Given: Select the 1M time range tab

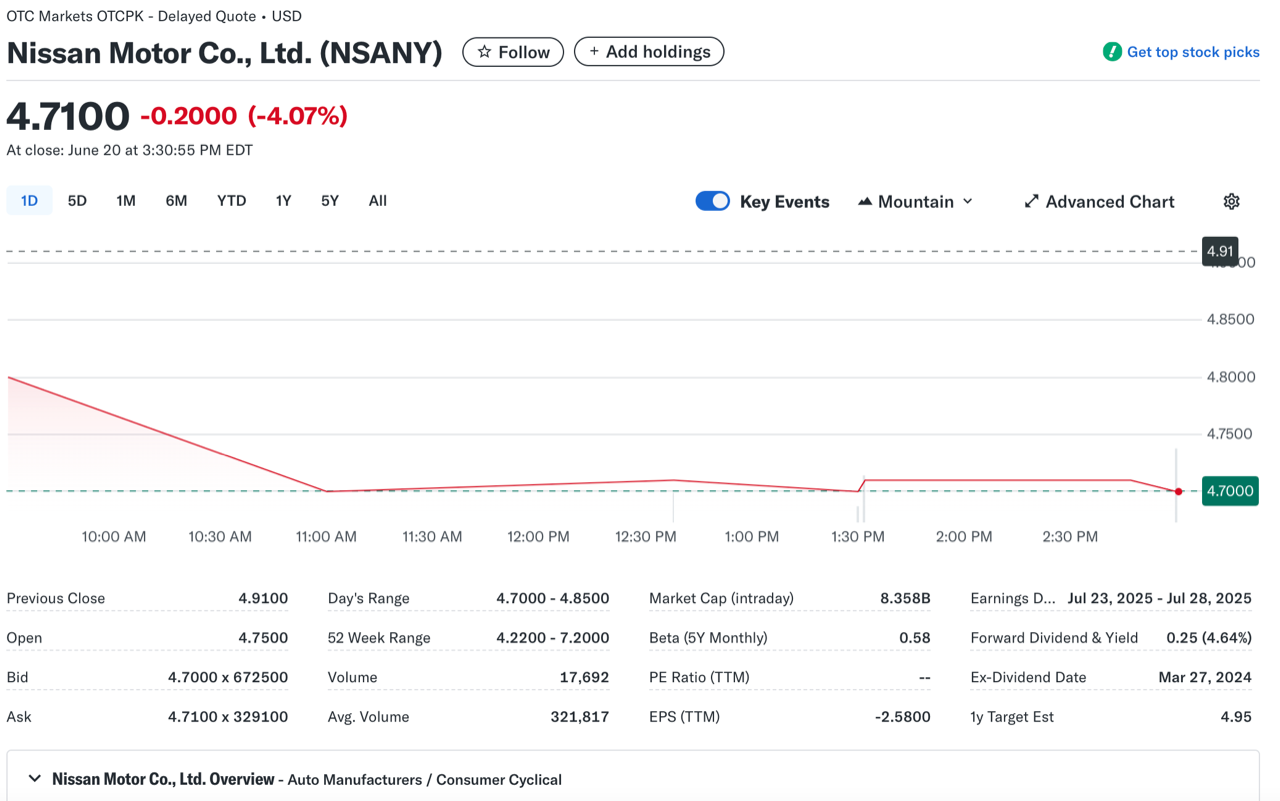Looking at the screenshot, I should pyautogui.click(x=125, y=201).
